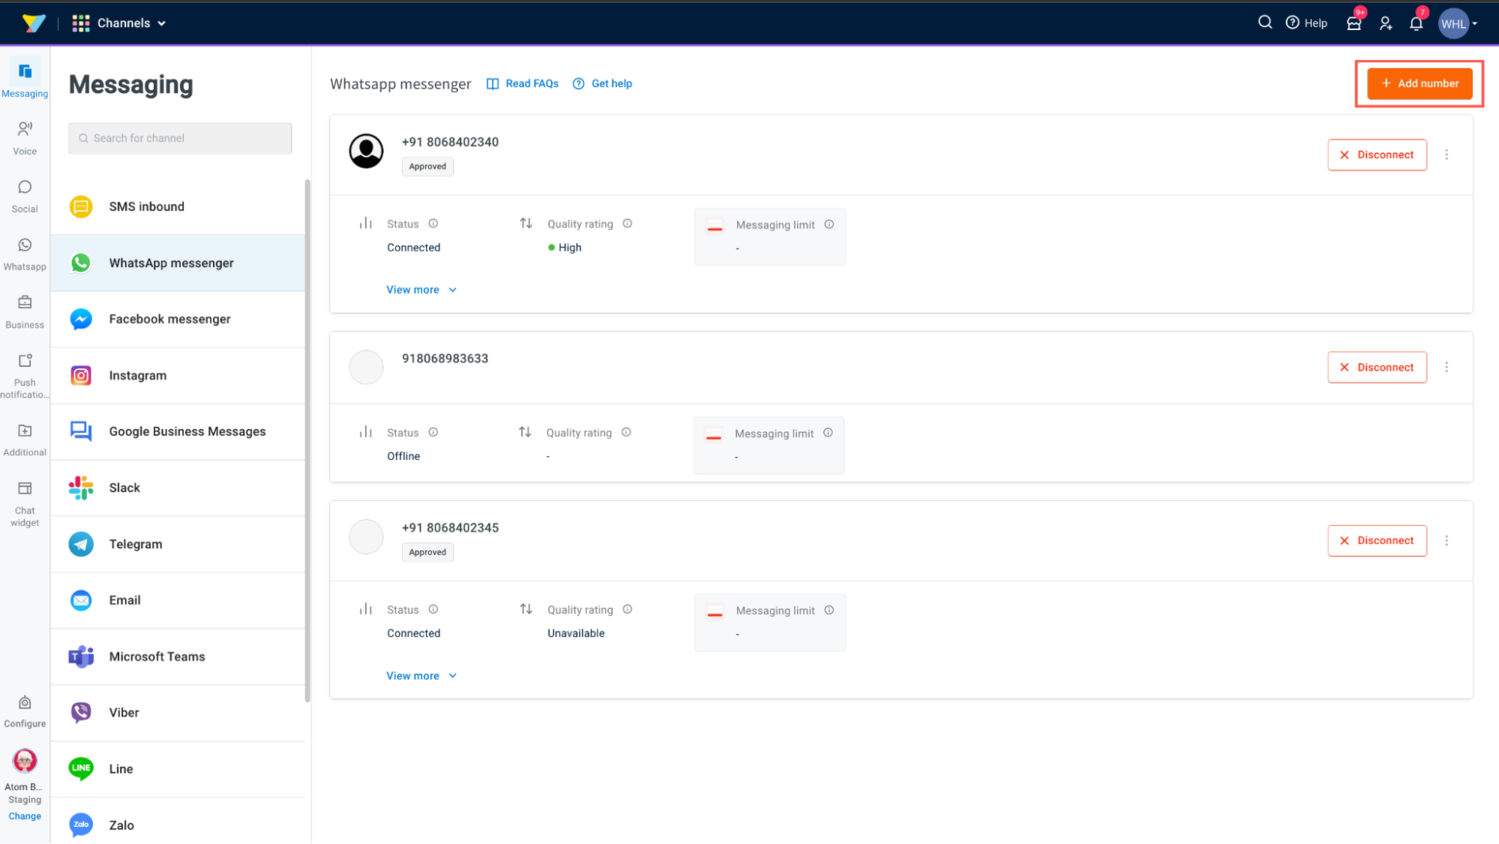
Task: Click the Offline status text
Action: (404, 456)
